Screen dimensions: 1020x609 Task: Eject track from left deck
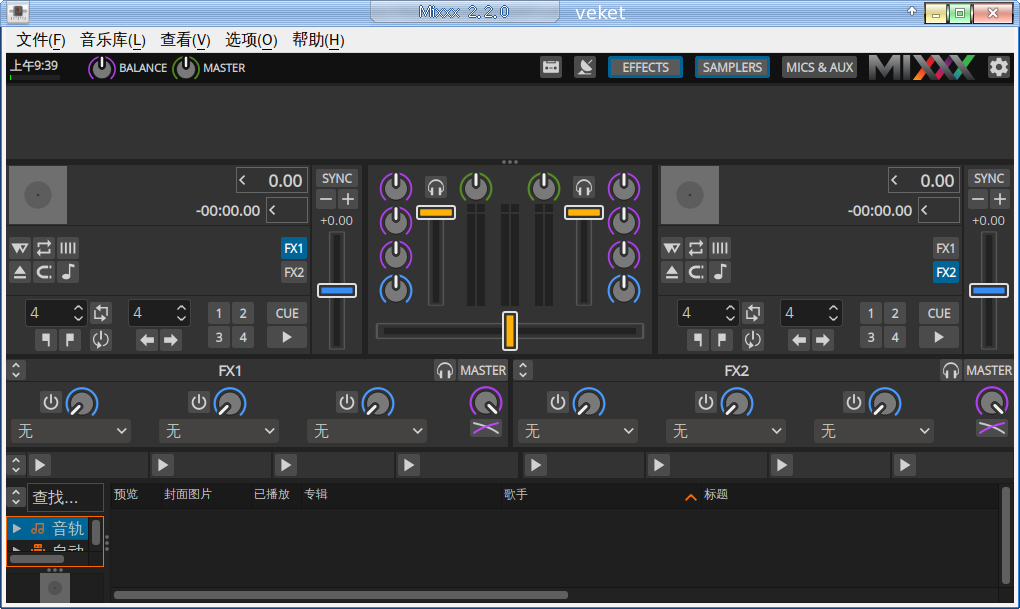coord(20,272)
